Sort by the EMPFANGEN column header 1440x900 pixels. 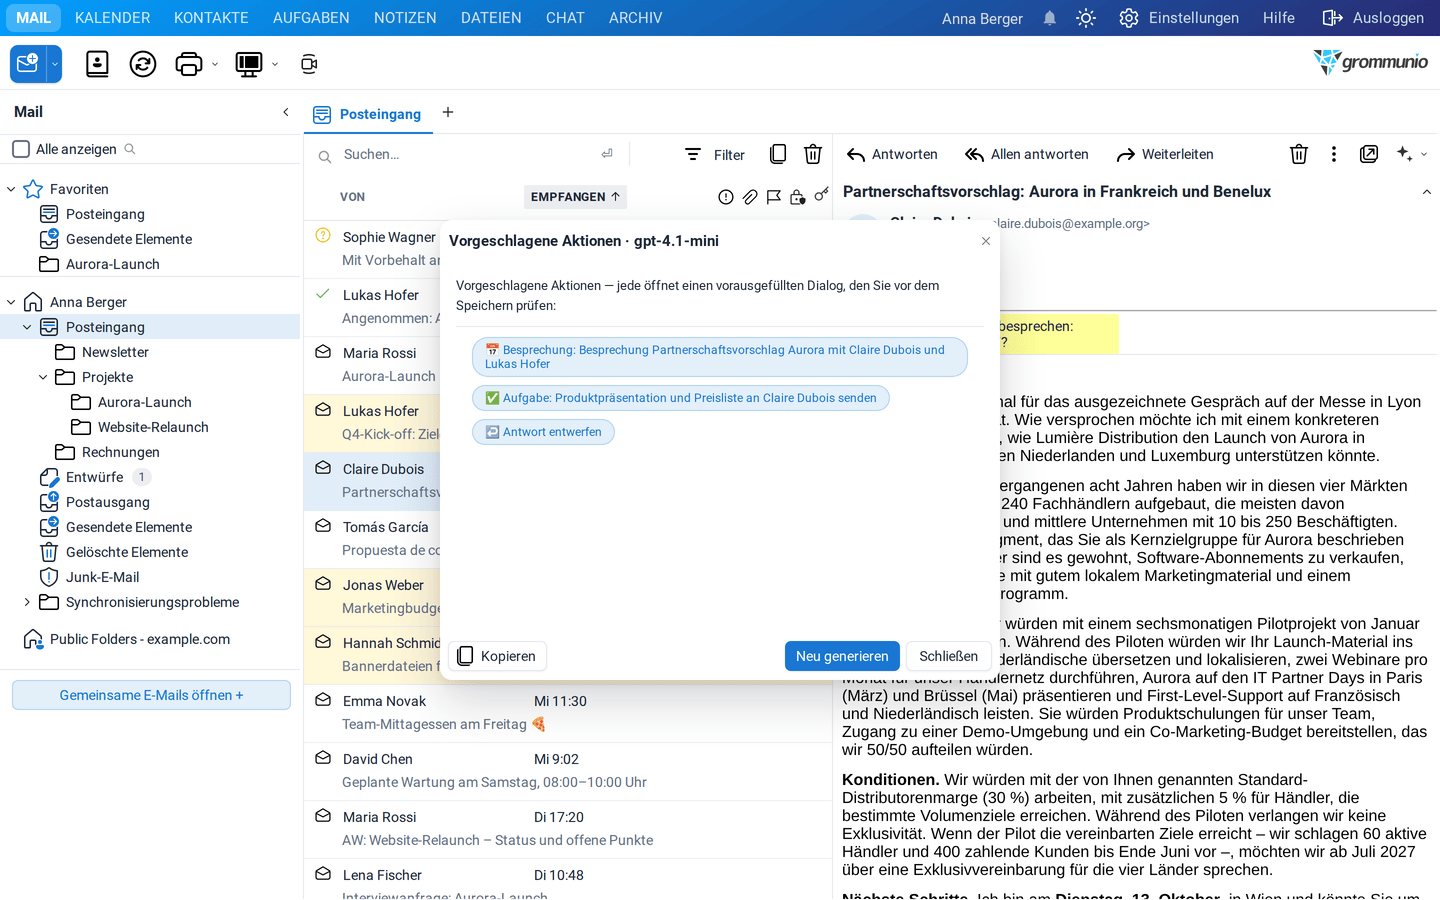pos(575,197)
